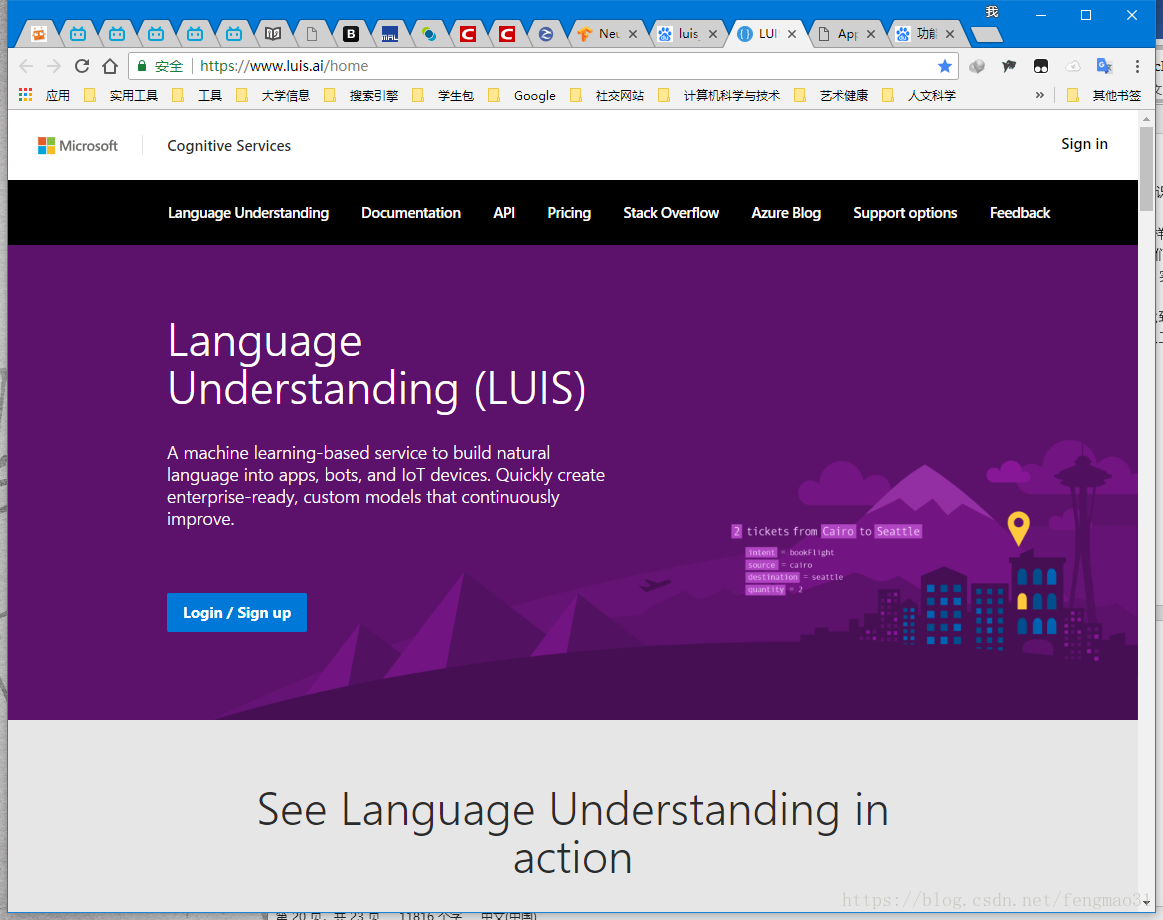This screenshot has width=1163, height=920.
Task: Open the Language Understanding nav item
Action: (248, 213)
